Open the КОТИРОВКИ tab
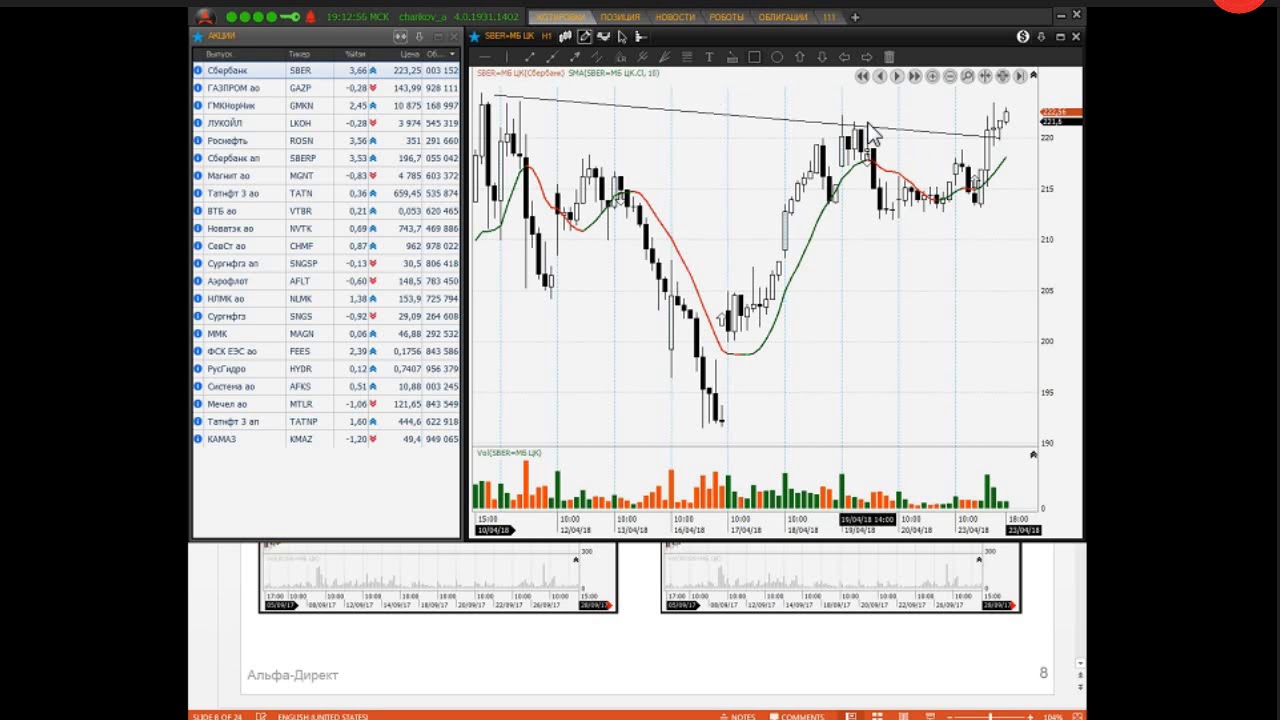Image resolution: width=1280 pixels, height=720 pixels. (560, 17)
